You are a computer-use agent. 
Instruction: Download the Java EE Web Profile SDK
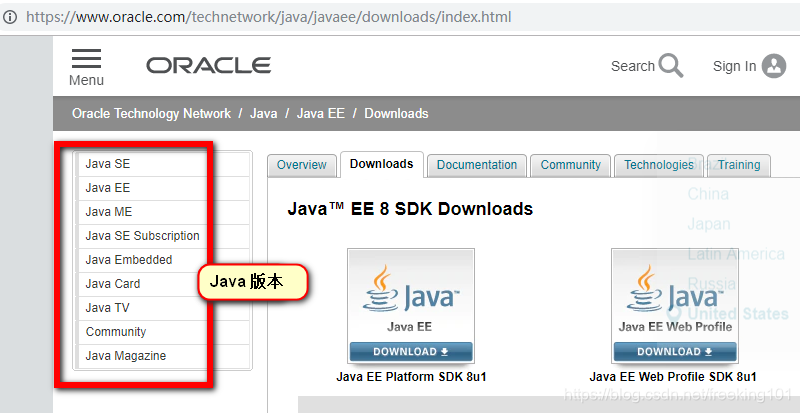point(674,352)
